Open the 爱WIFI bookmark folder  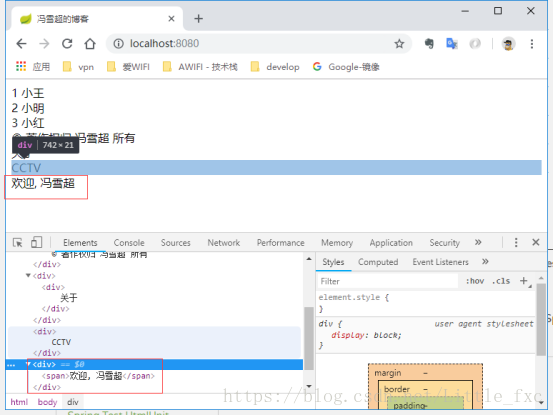tap(128, 67)
